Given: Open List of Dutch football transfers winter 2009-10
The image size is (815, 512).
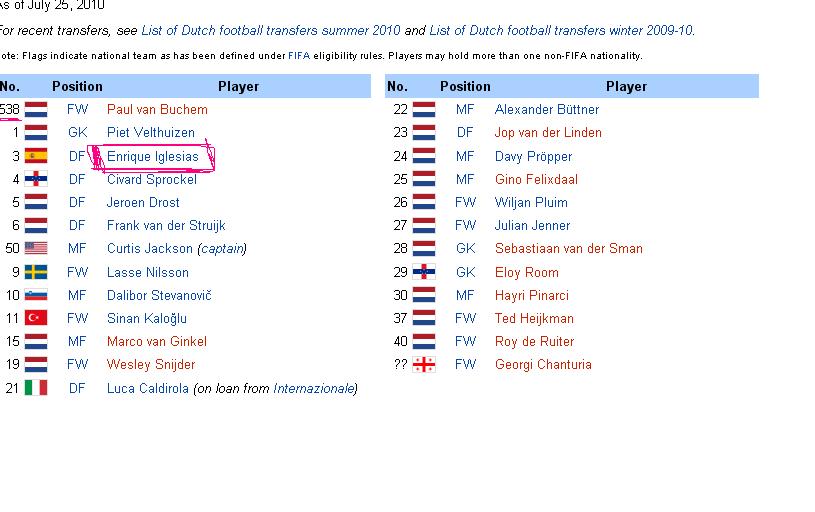Looking at the screenshot, I should [561, 31].
